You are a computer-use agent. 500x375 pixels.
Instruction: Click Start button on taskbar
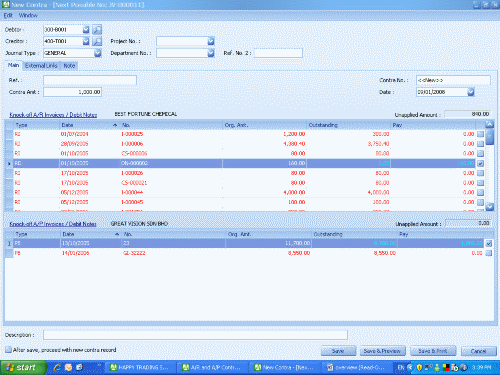click(22, 367)
